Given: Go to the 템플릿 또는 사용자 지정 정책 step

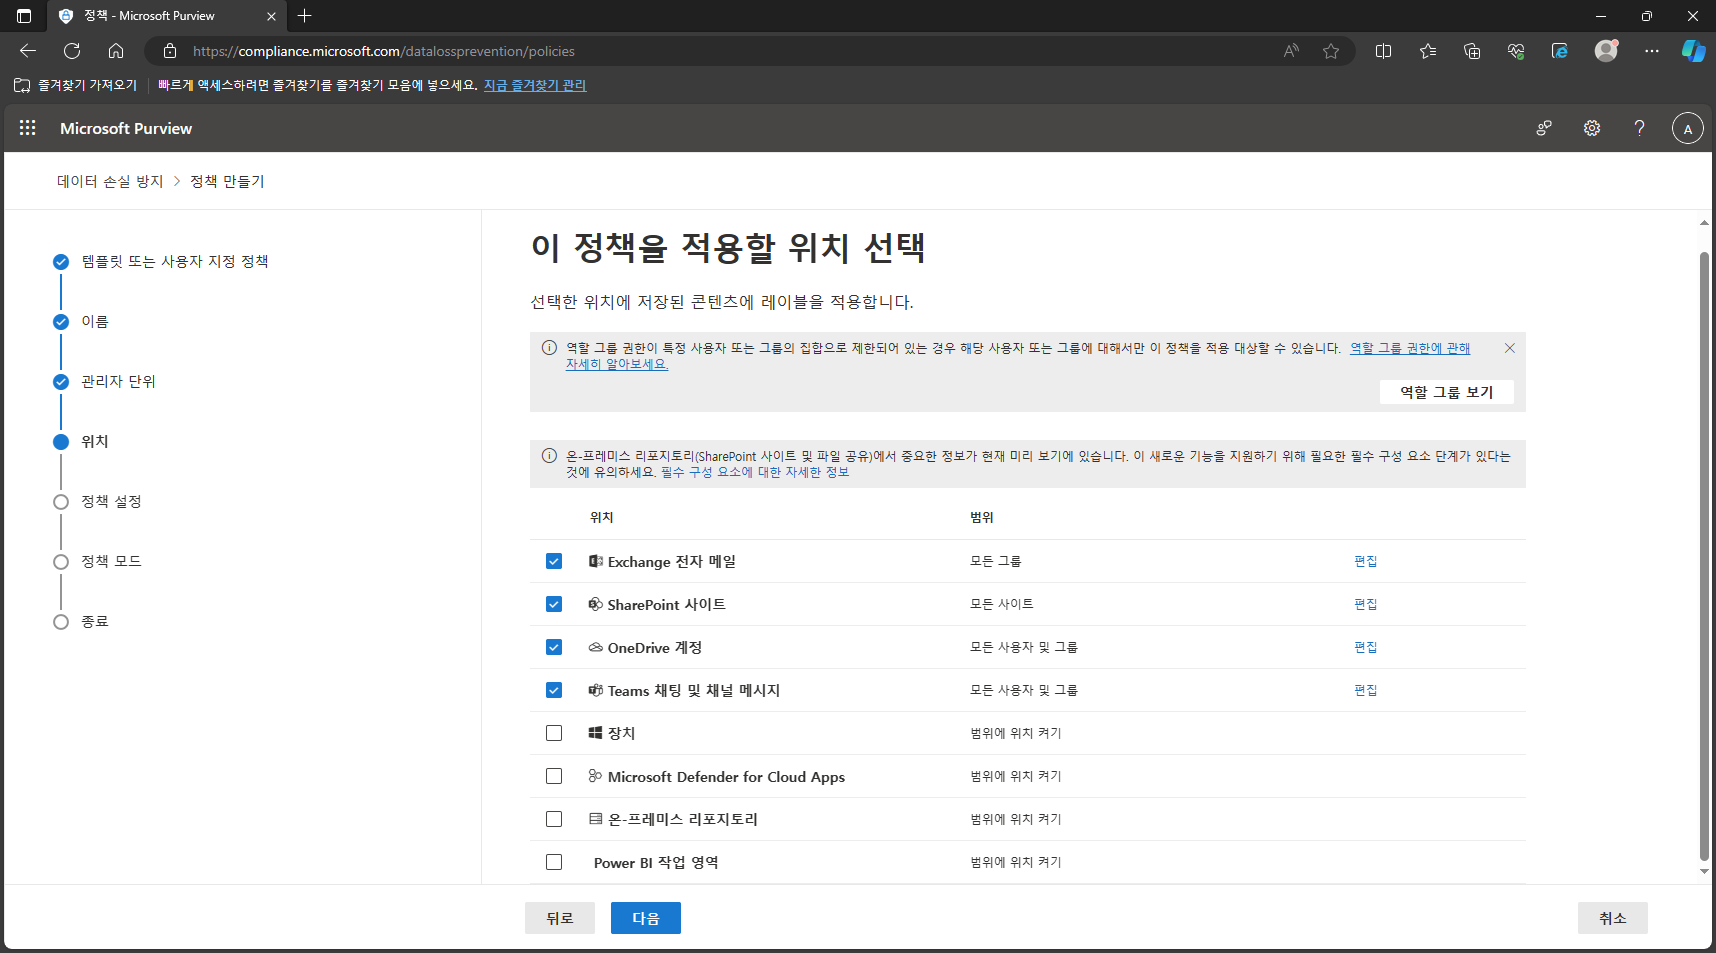Looking at the screenshot, I should tap(175, 261).
